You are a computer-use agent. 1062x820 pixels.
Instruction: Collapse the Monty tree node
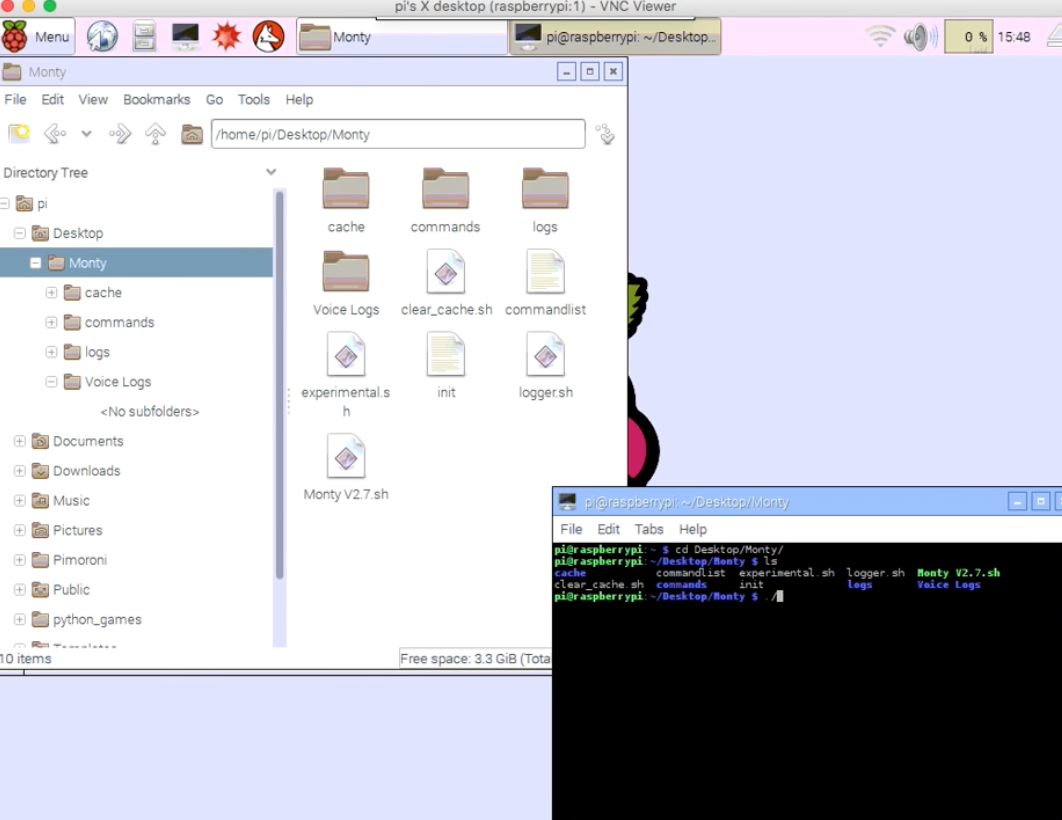click(35, 263)
